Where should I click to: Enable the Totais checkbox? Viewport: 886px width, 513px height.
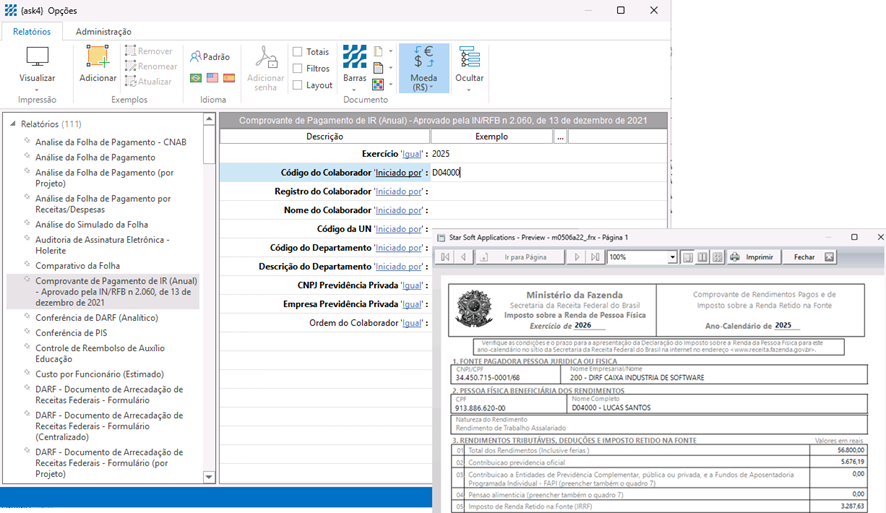tap(298, 52)
